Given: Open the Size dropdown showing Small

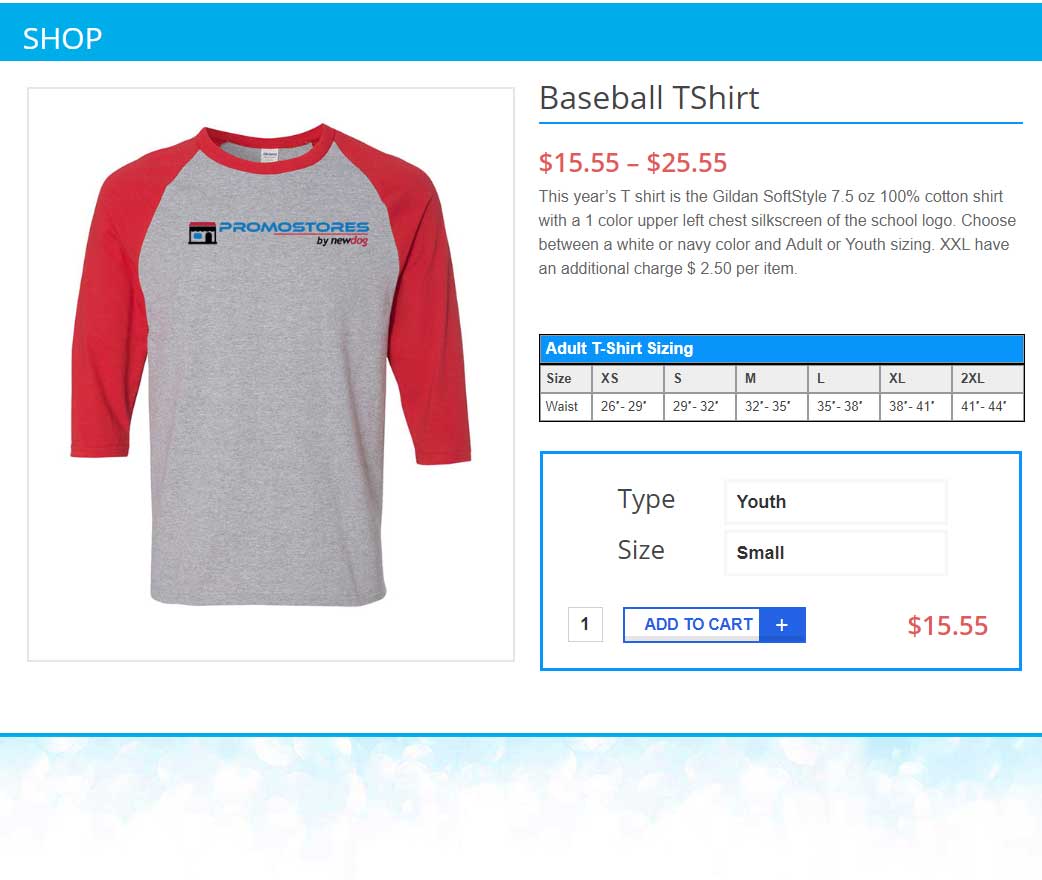Looking at the screenshot, I should (835, 553).
